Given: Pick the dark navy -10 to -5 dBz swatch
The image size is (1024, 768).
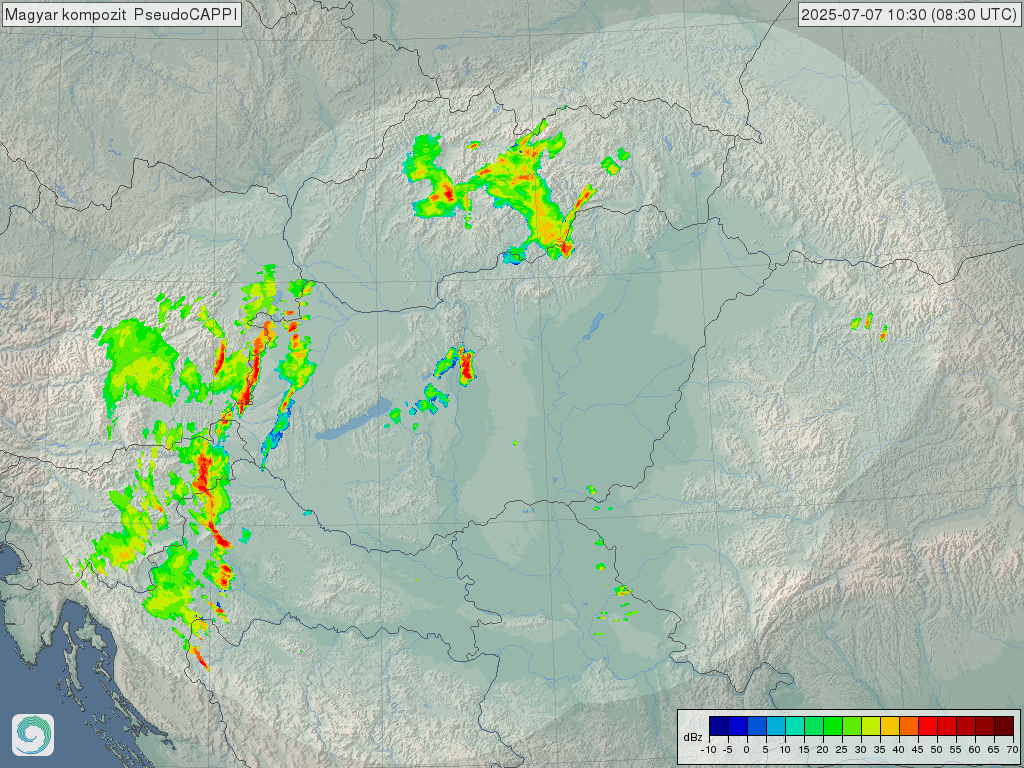Looking at the screenshot, I should (719, 726).
